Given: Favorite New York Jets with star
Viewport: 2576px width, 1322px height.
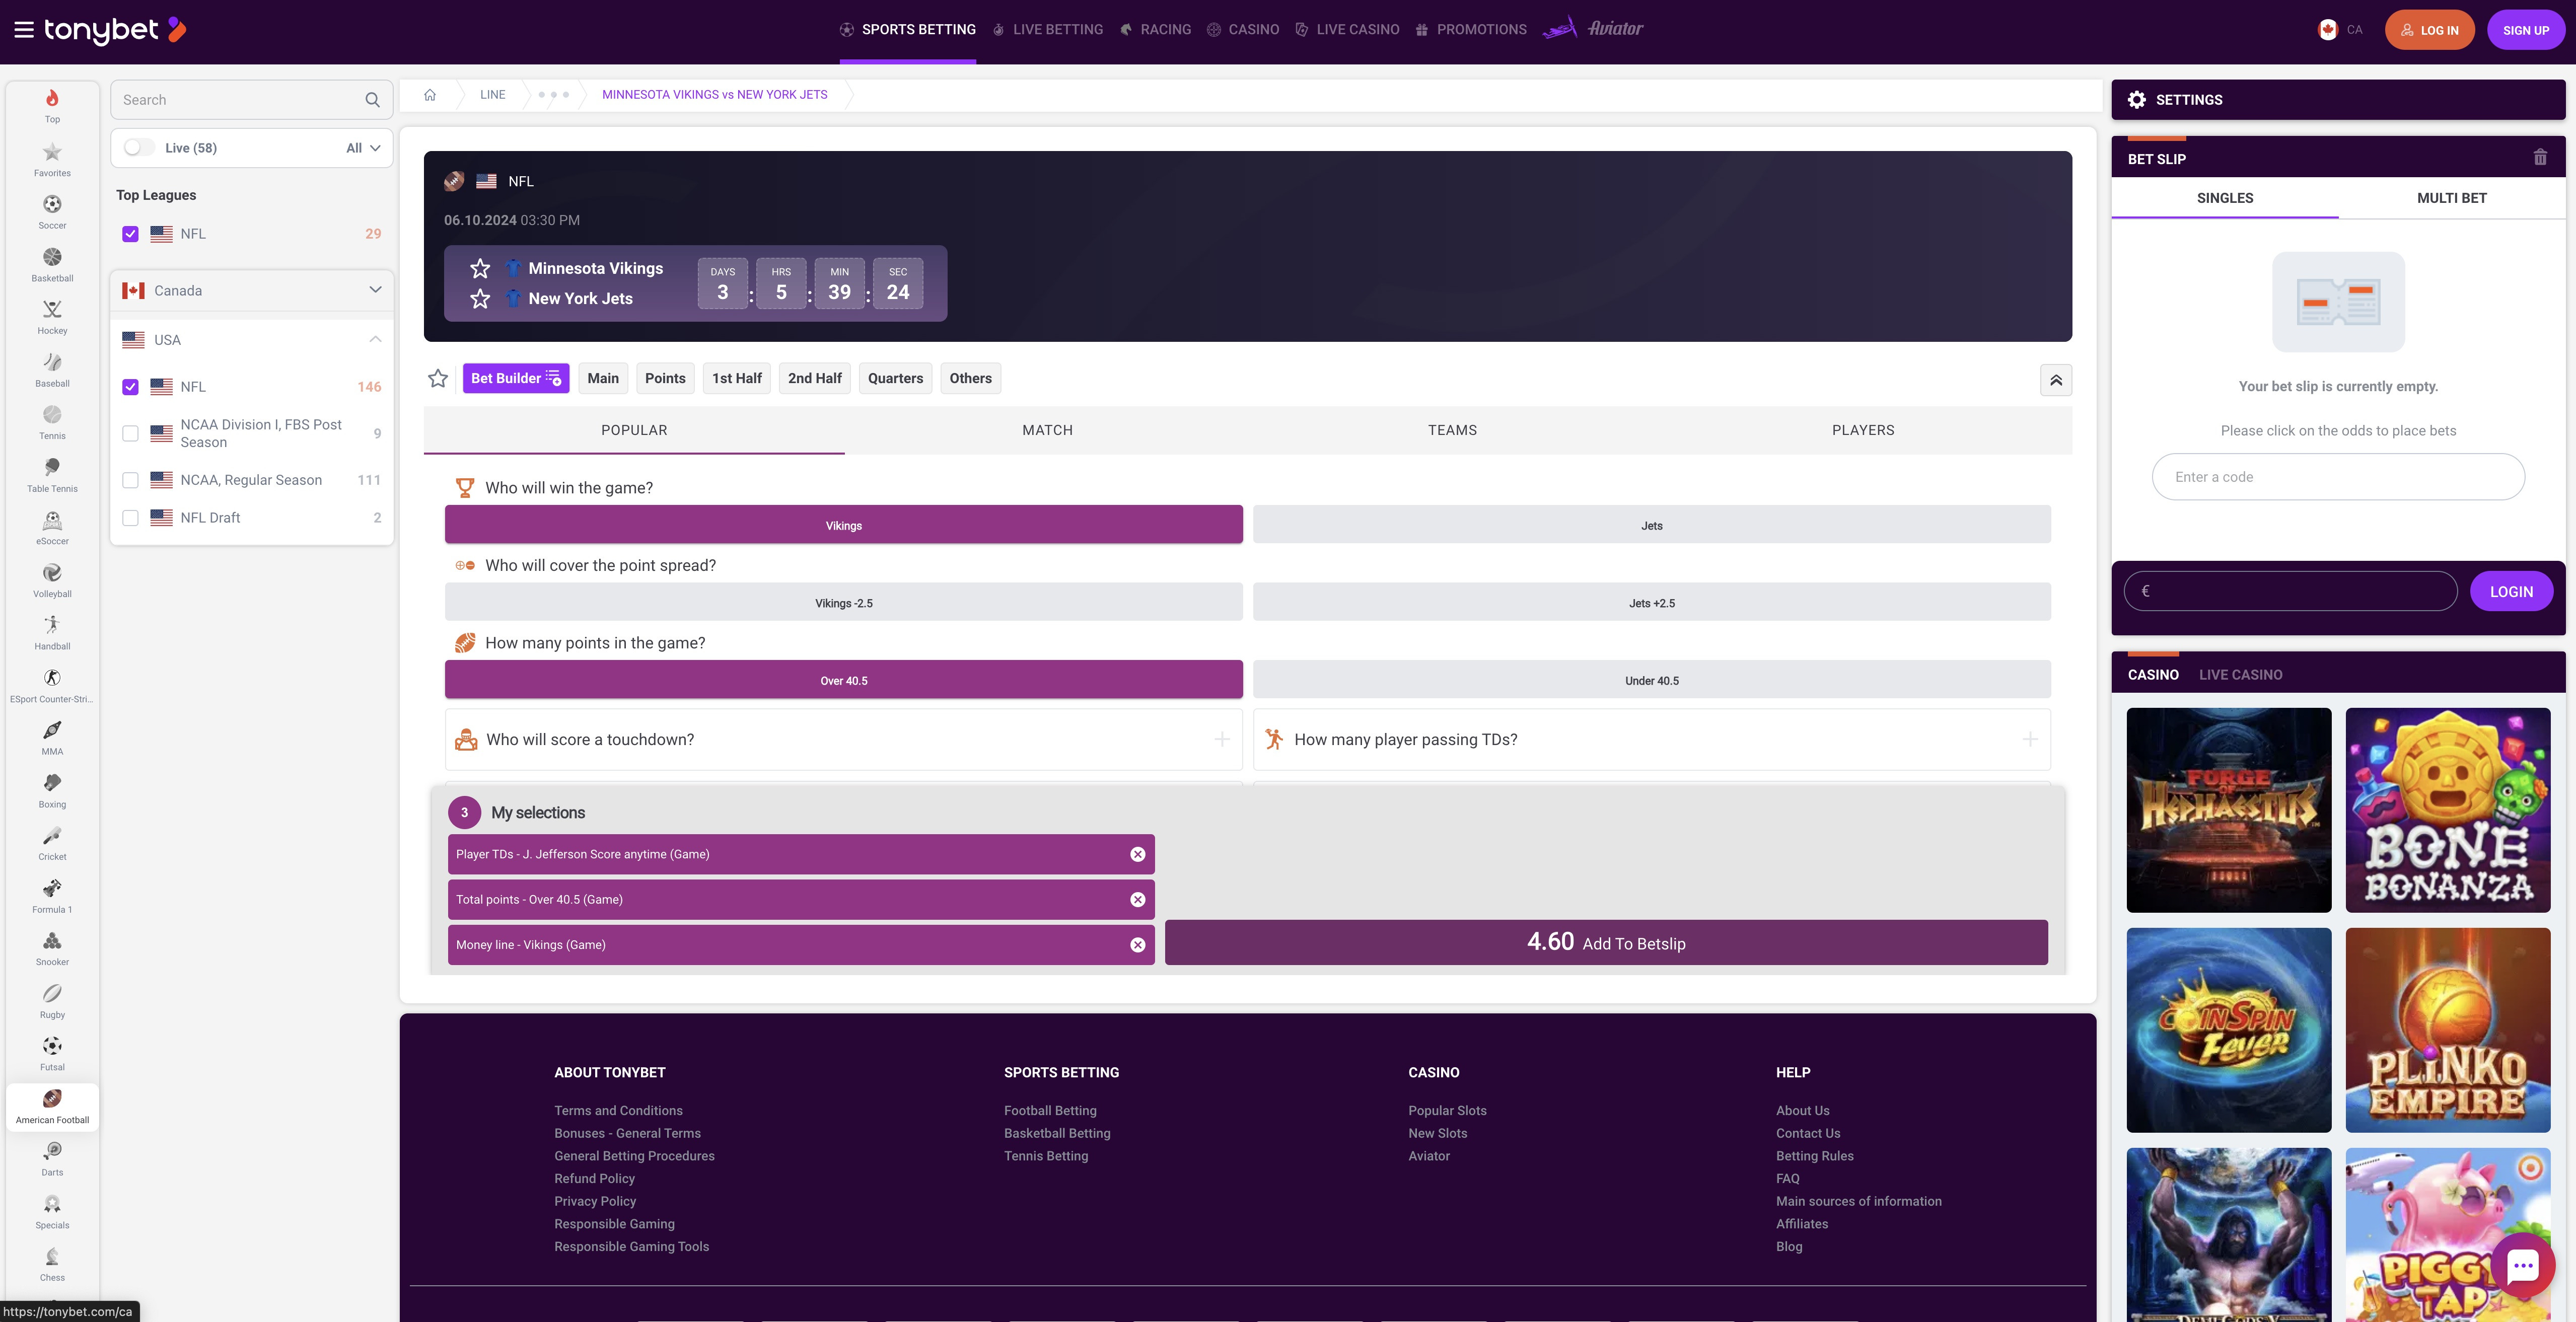Looking at the screenshot, I should (x=480, y=298).
